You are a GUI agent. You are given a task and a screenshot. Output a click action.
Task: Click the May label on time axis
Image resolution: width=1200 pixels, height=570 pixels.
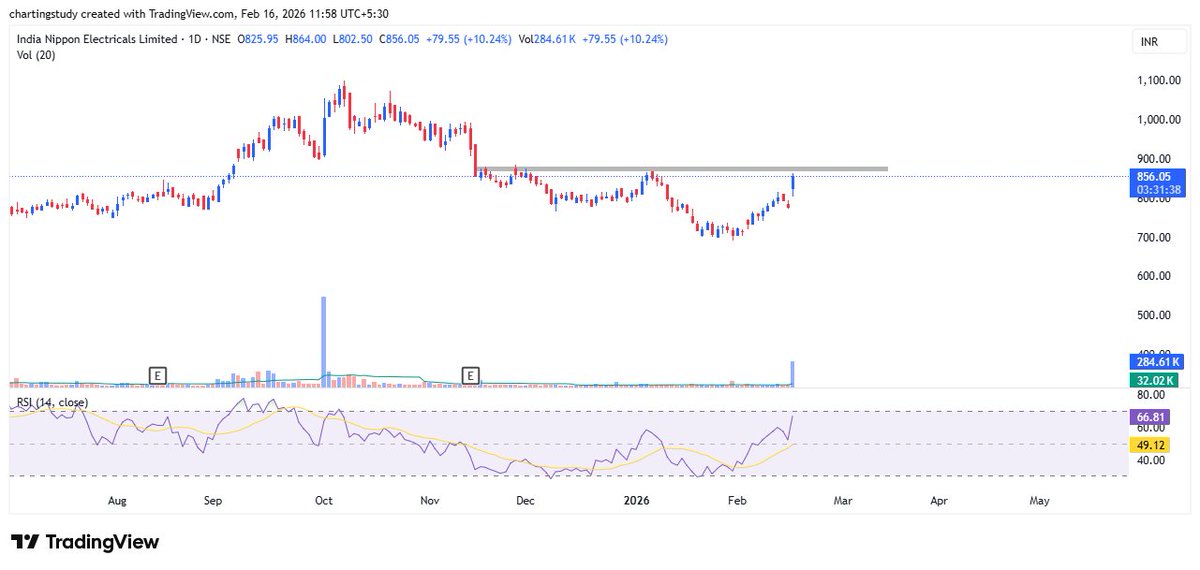point(1040,500)
